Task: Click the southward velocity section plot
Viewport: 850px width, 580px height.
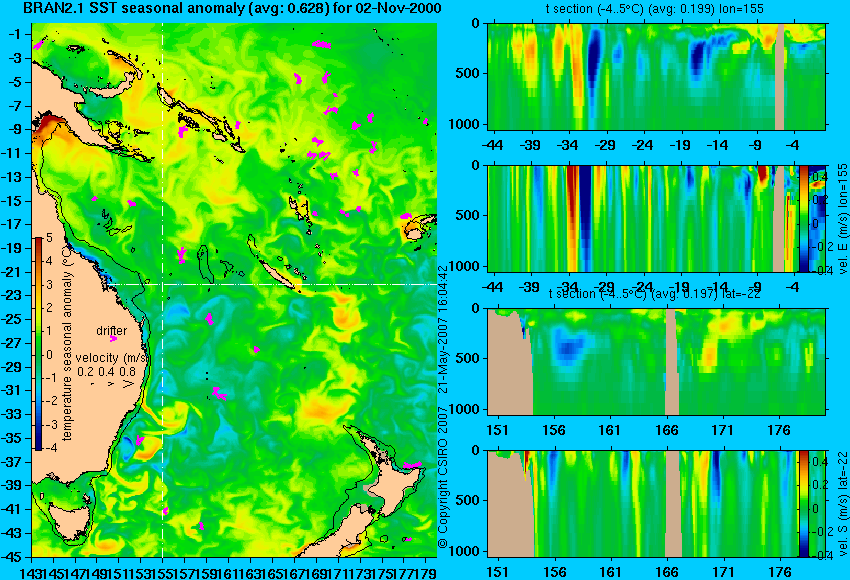Action: (643, 504)
